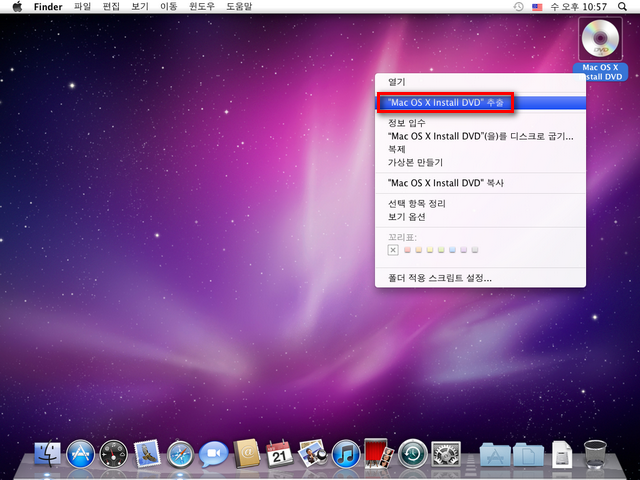
Task: Choose "Mac OS X Install DVD" 복사
Action: pos(480,183)
